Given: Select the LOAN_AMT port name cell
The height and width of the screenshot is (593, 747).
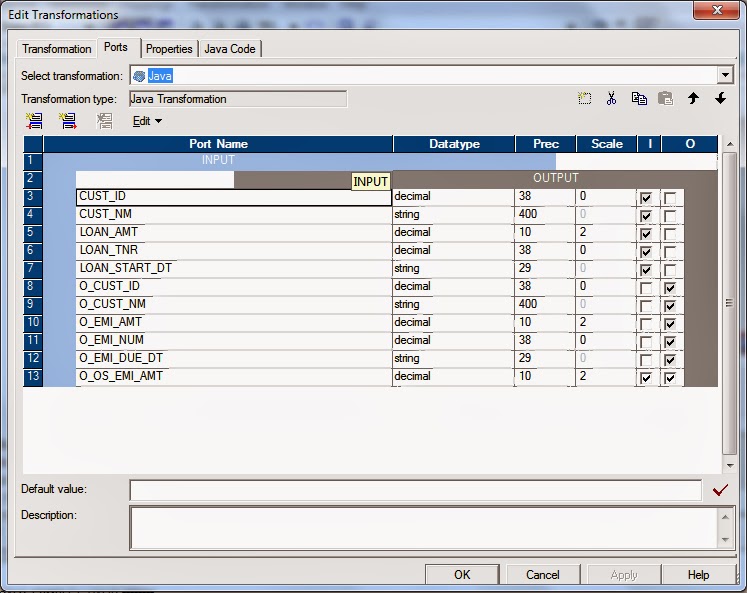Looking at the screenshot, I should (234, 232).
